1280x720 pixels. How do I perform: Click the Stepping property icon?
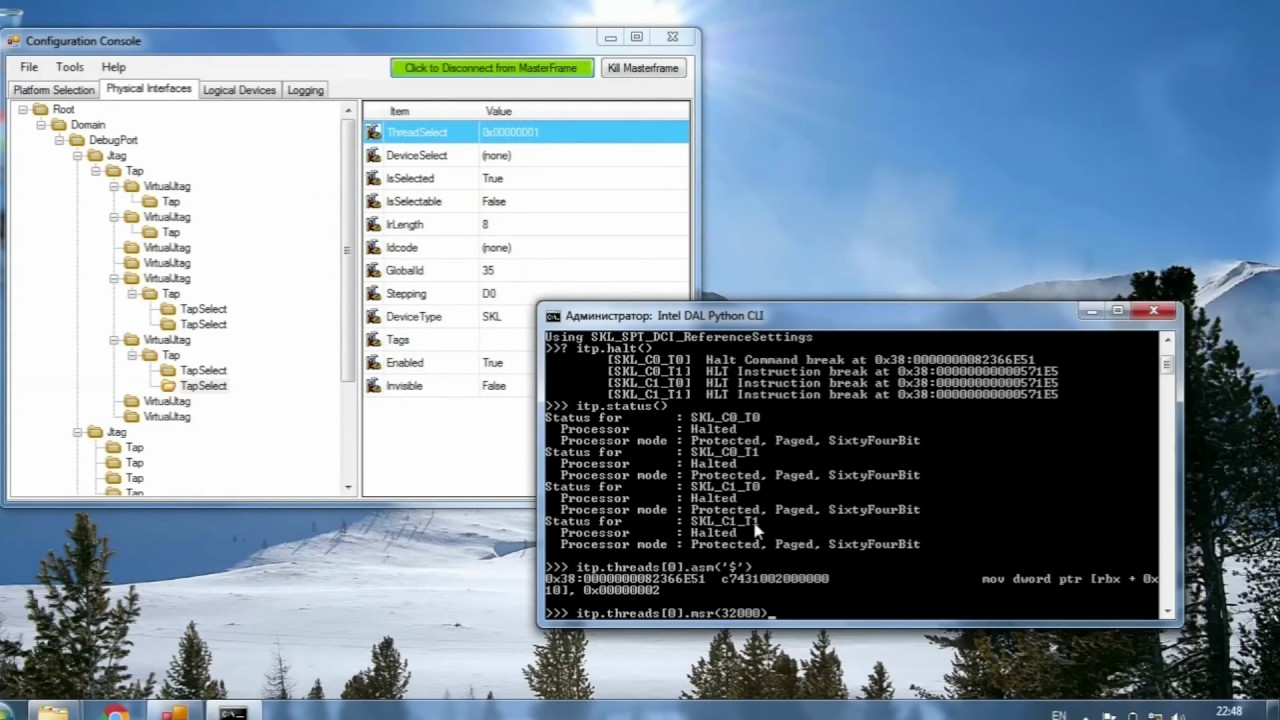click(x=374, y=293)
